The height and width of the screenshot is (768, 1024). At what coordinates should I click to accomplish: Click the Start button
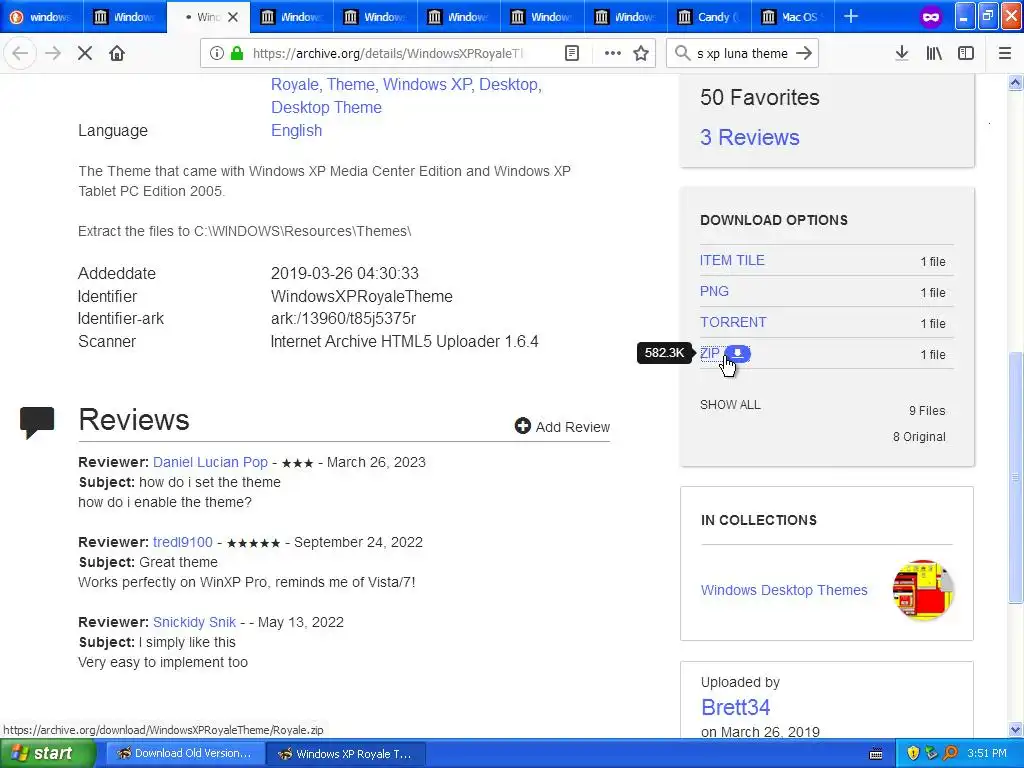48,753
